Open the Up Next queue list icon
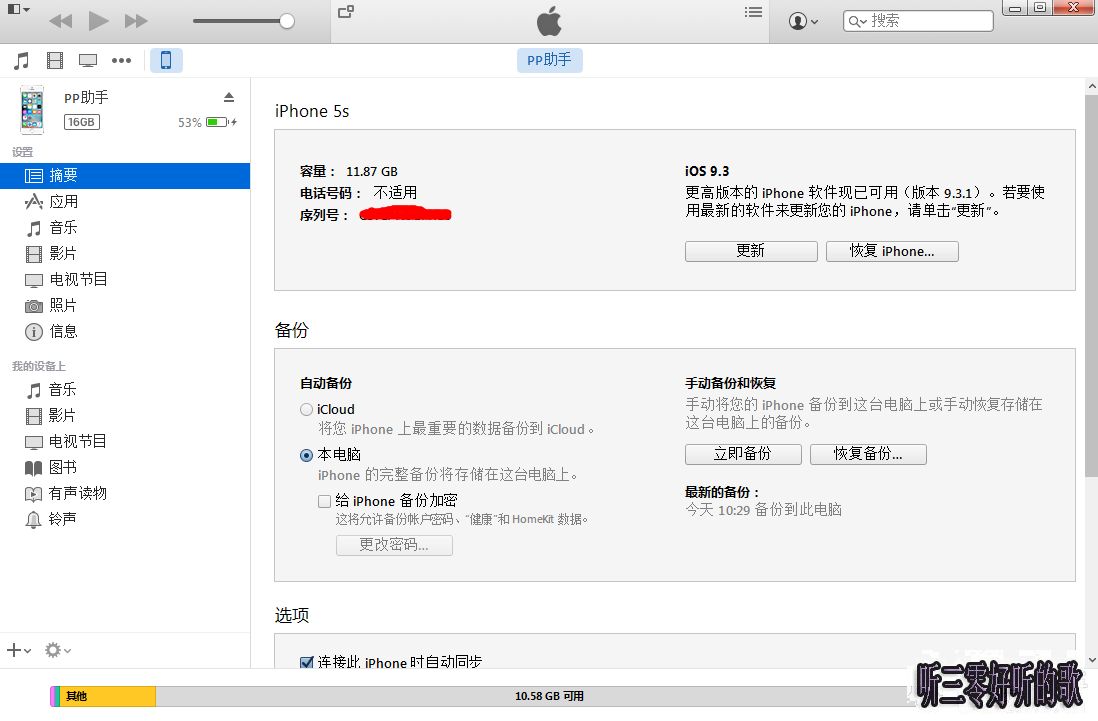Viewport: 1098px width, 721px height. [x=753, y=12]
